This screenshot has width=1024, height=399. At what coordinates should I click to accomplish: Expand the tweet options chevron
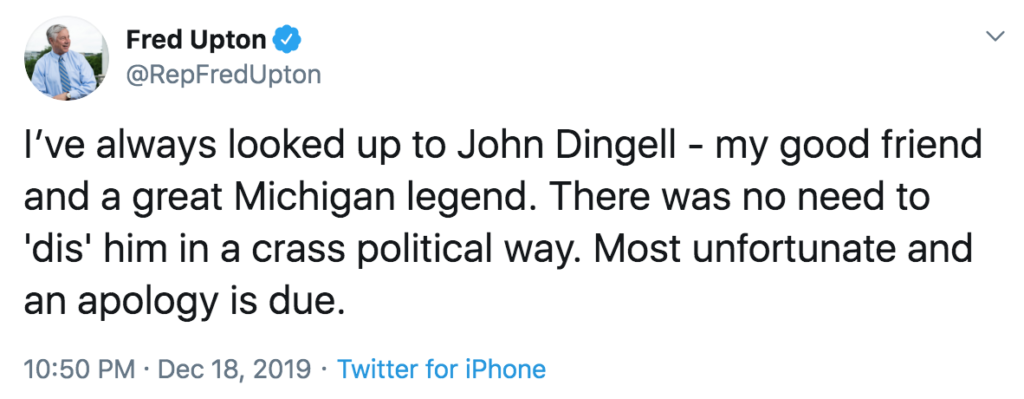pos(995,36)
